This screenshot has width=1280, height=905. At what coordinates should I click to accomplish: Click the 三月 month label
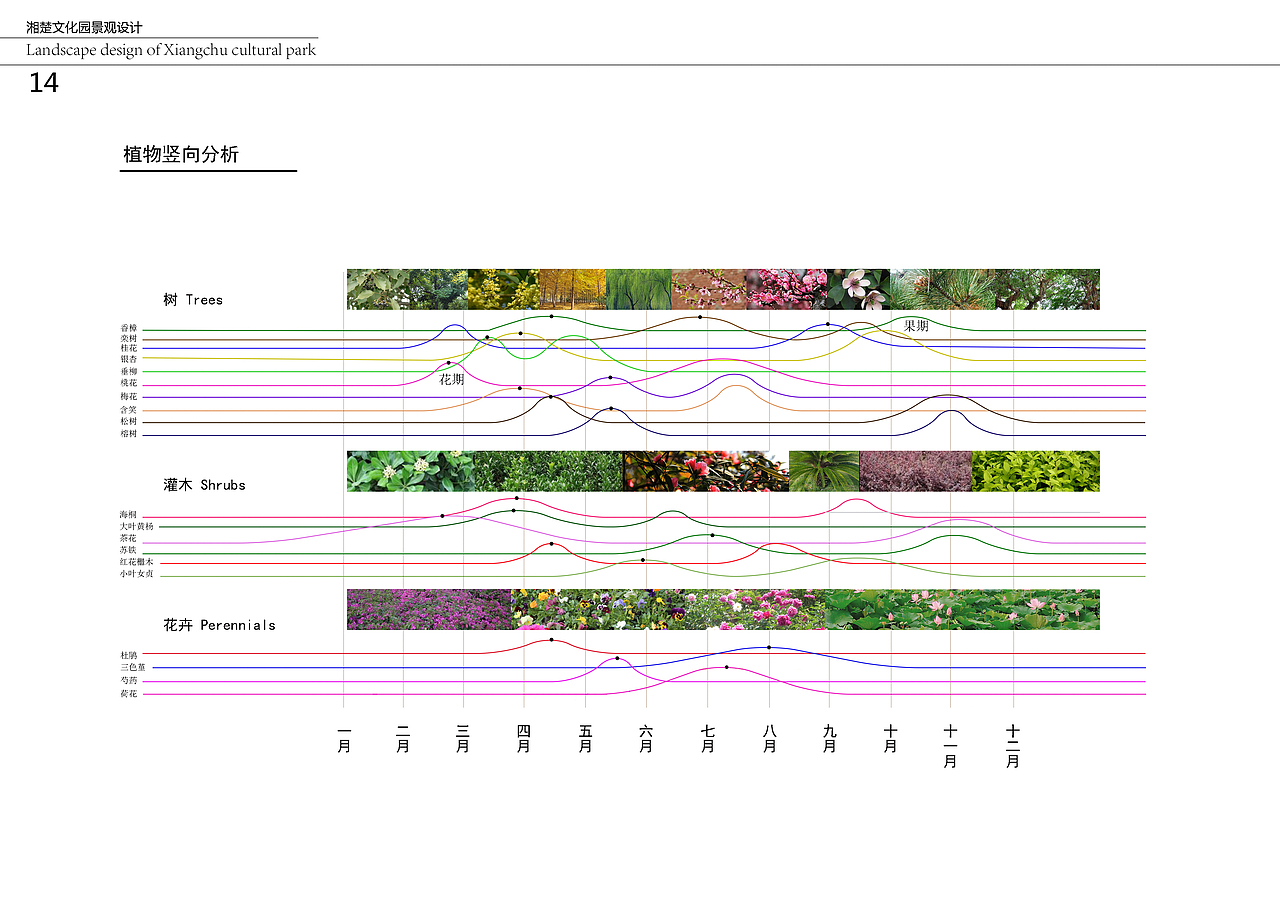tap(463, 739)
